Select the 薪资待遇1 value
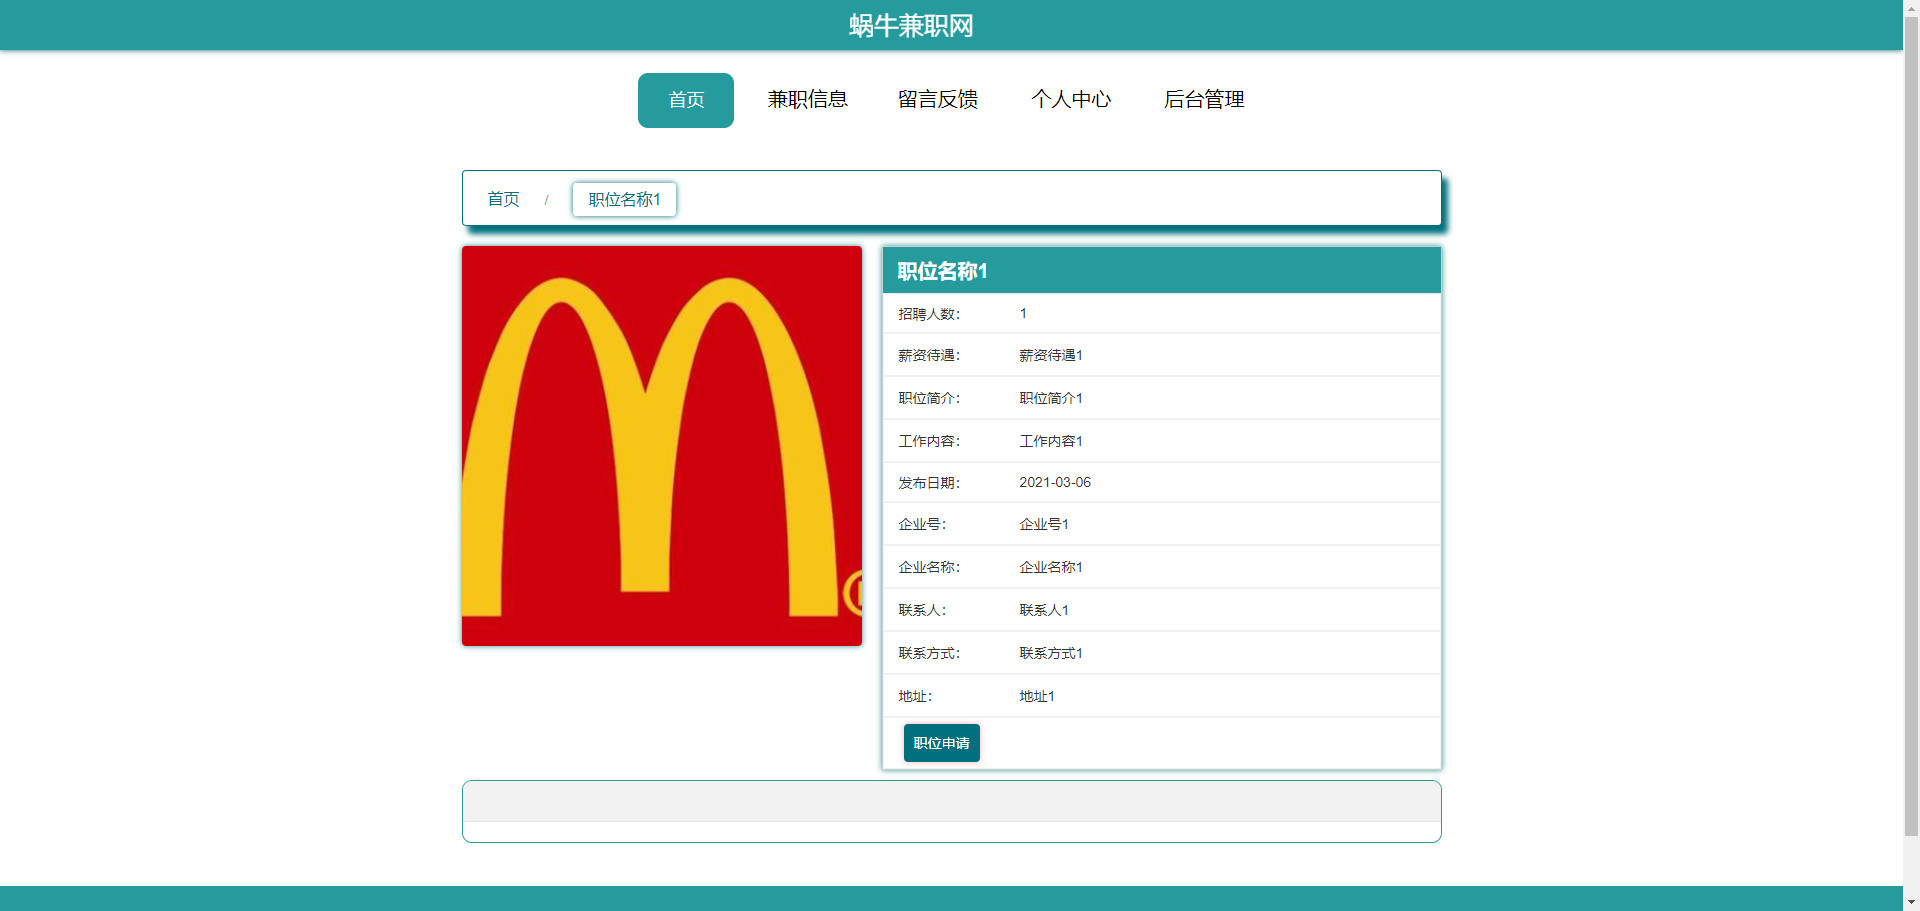This screenshot has height=911, width=1920. coord(1051,355)
